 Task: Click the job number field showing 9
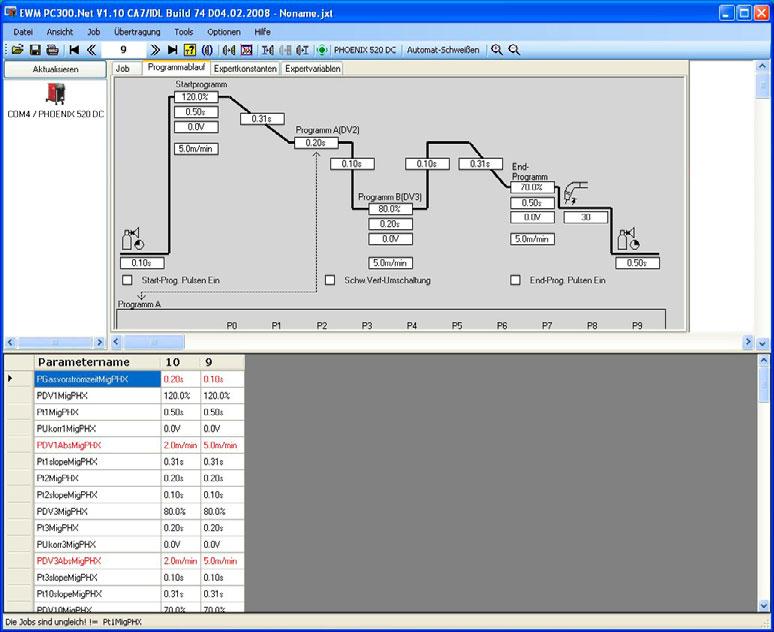pyautogui.click(x=123, y=50)
